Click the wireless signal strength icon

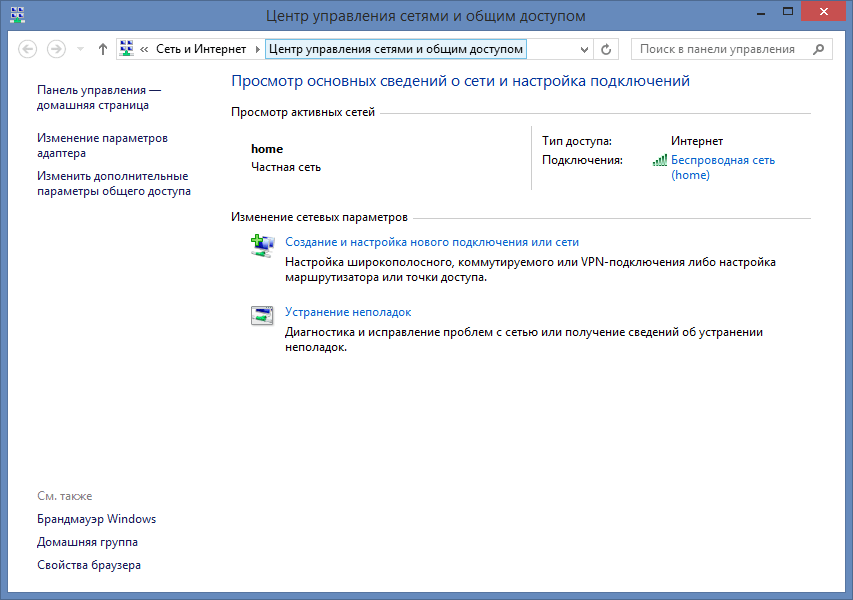(x=659, y=160)
